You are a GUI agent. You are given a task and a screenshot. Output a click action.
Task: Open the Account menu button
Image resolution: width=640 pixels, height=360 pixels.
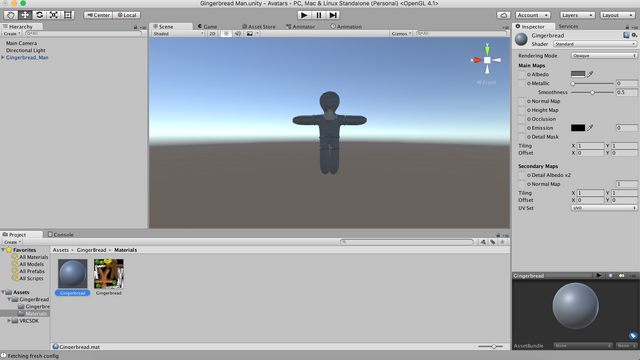click(x=533, y=15)
